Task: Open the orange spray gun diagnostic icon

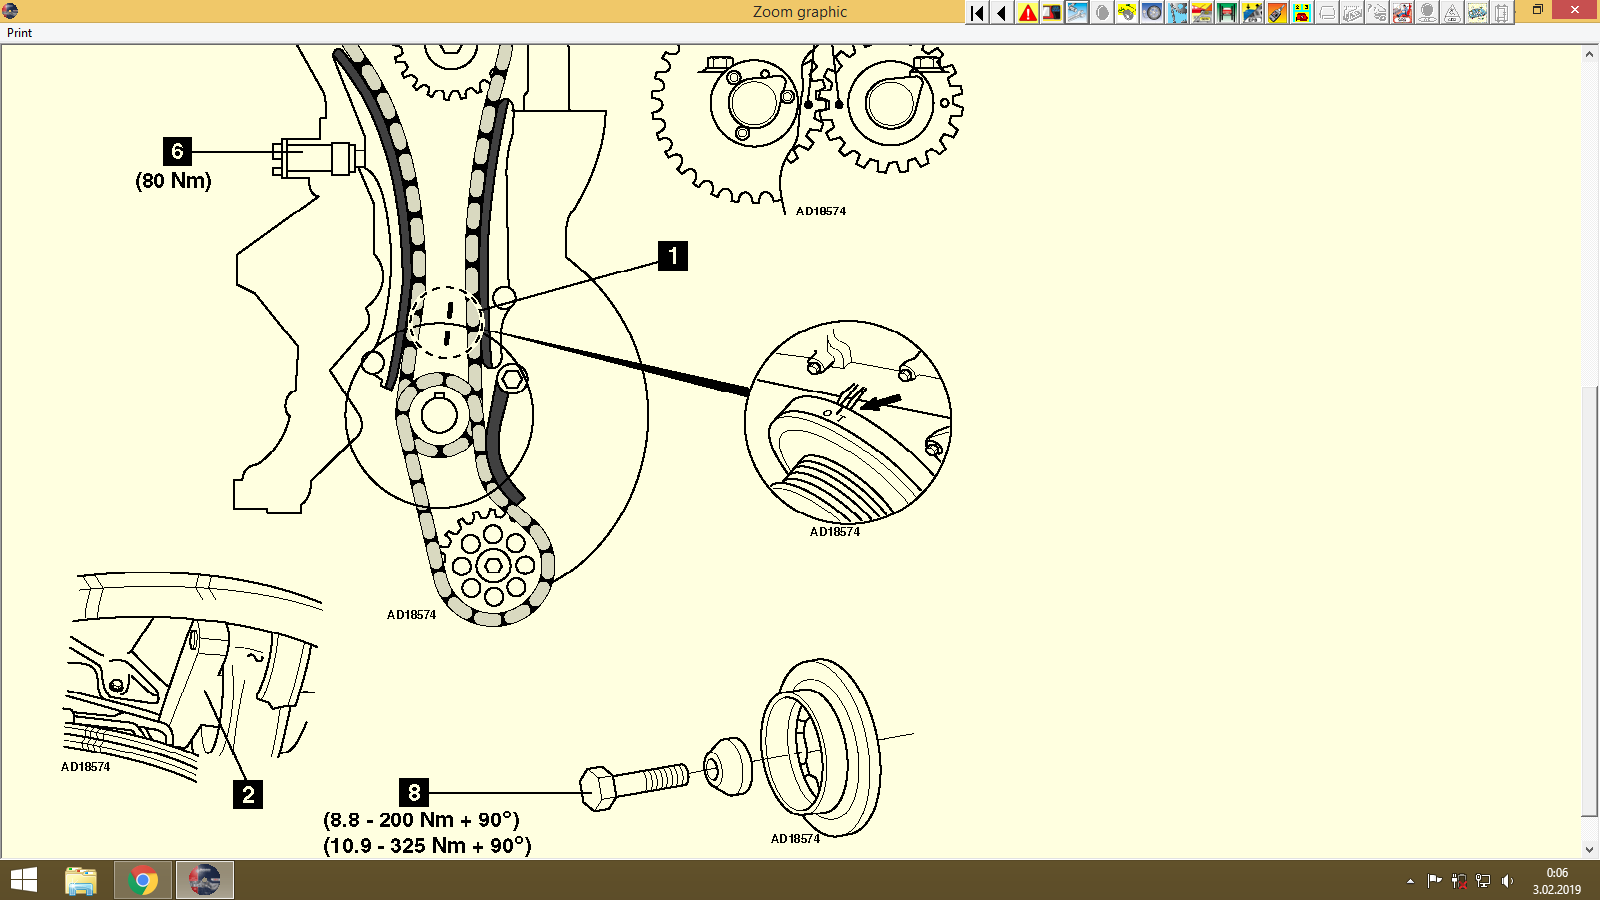Action: click(x=1276, y=12)
